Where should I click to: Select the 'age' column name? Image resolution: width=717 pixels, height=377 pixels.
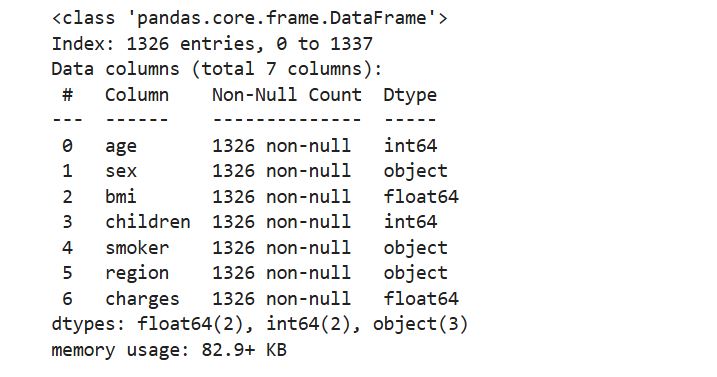tap(121, 146)
